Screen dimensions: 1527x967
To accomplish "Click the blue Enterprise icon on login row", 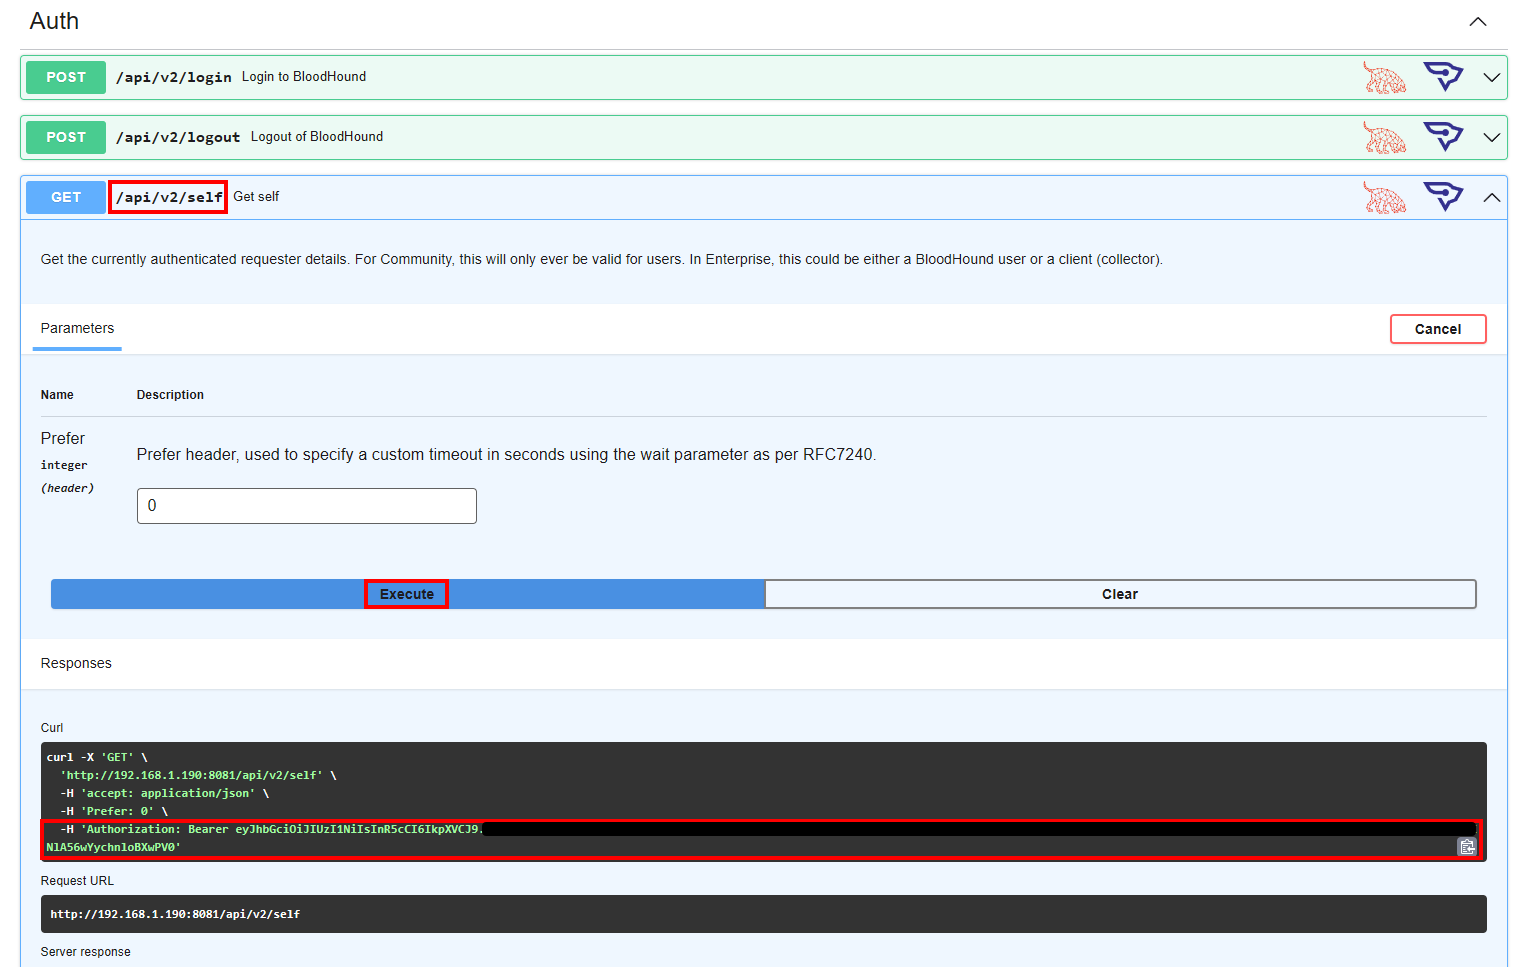I will (x=1443, y=76).
